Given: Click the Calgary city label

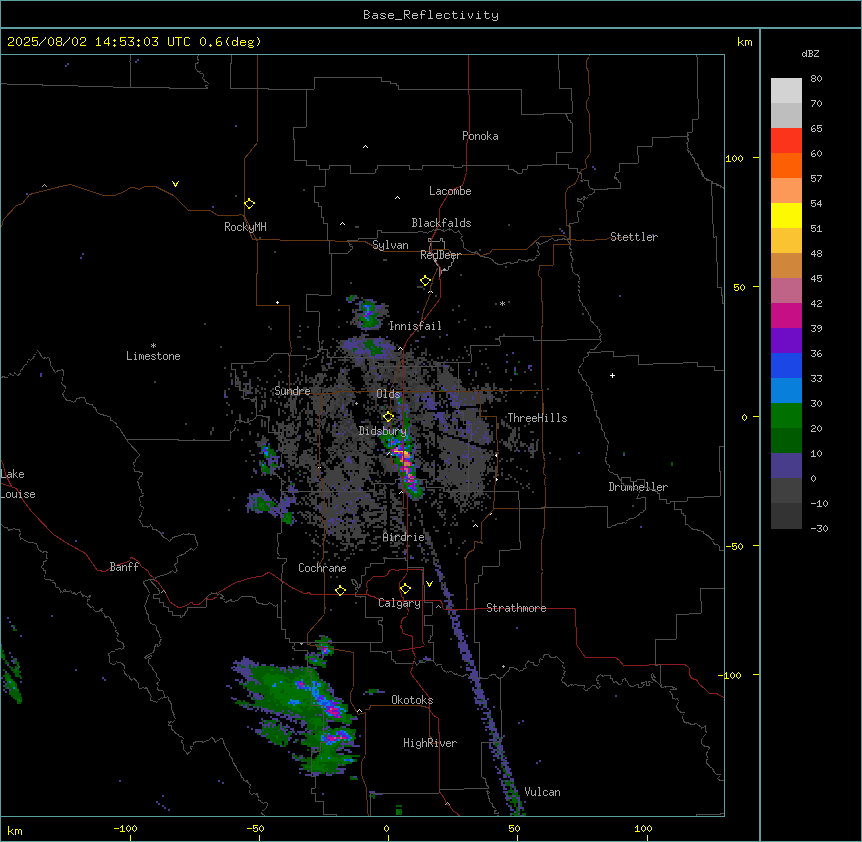Looking at the screenshot, I should (x=399, y=603).
